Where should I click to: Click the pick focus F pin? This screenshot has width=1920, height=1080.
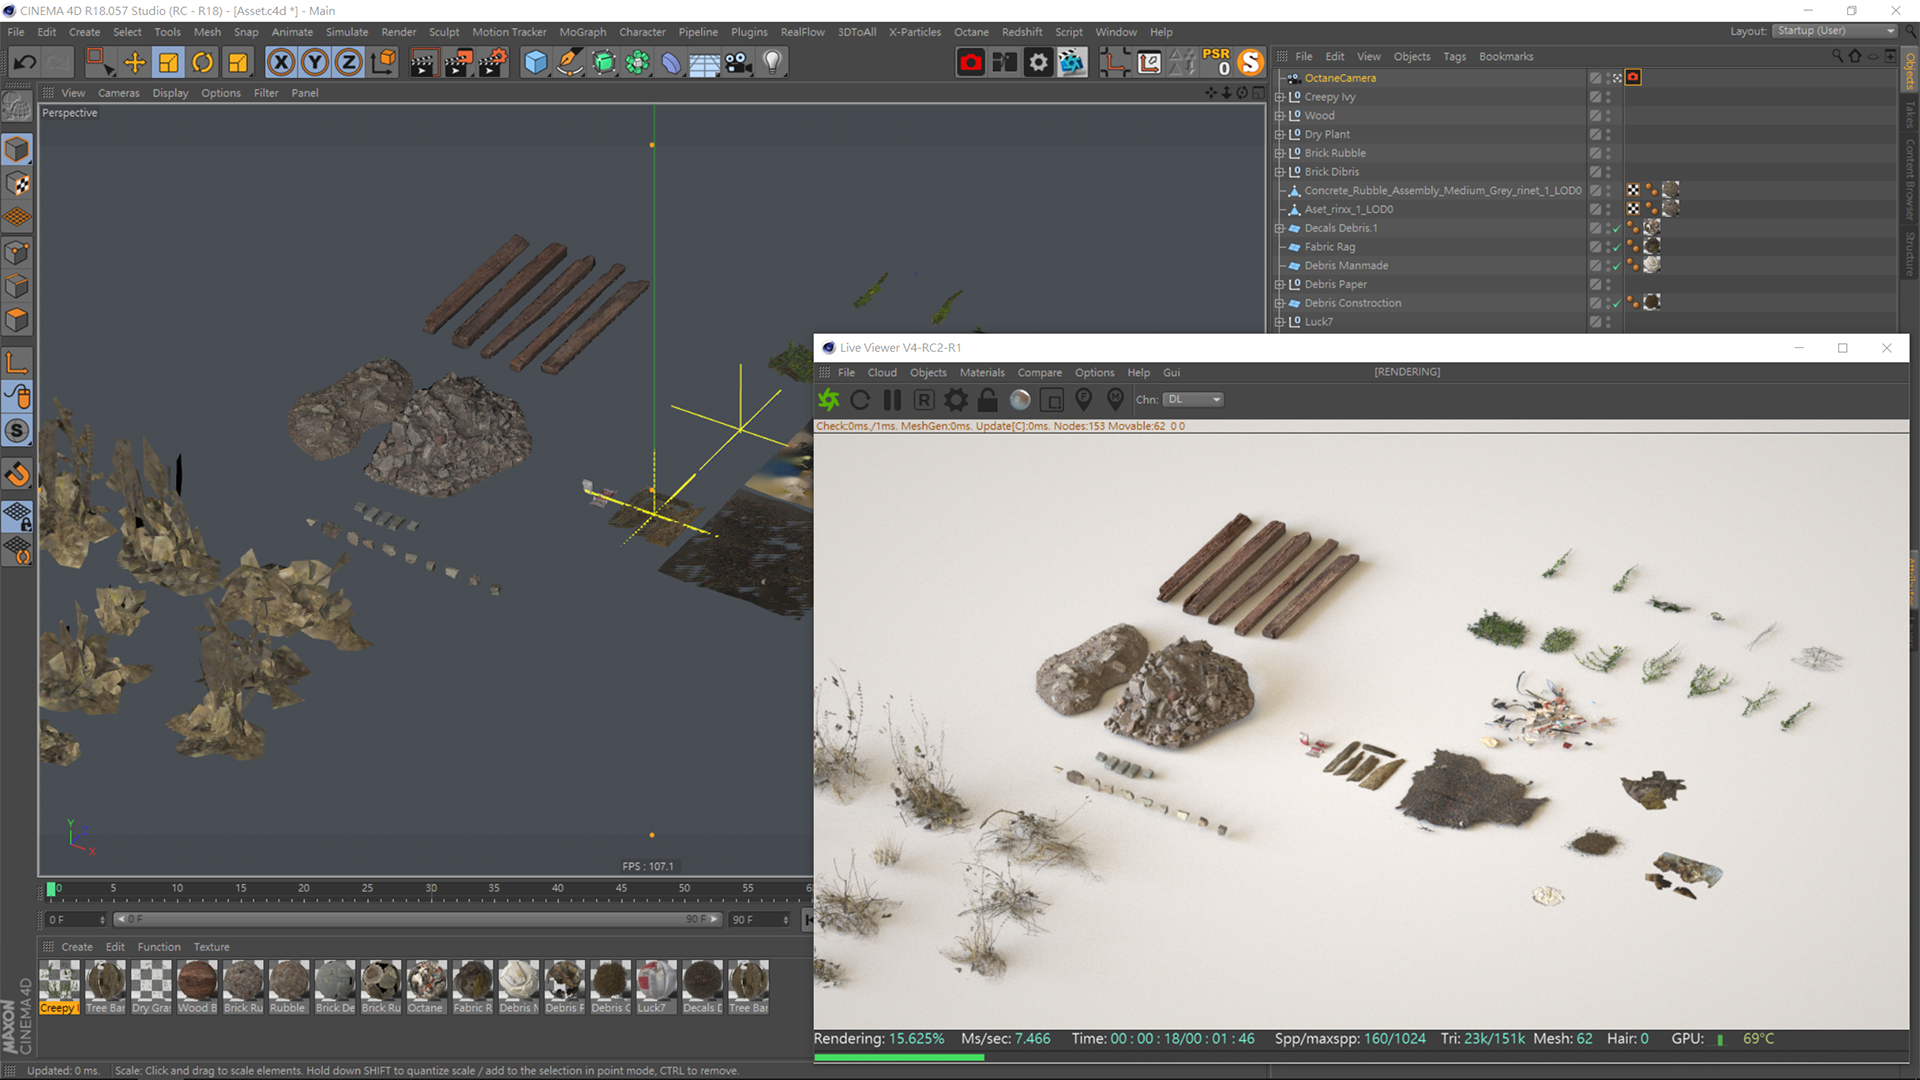click(1084, 400)
